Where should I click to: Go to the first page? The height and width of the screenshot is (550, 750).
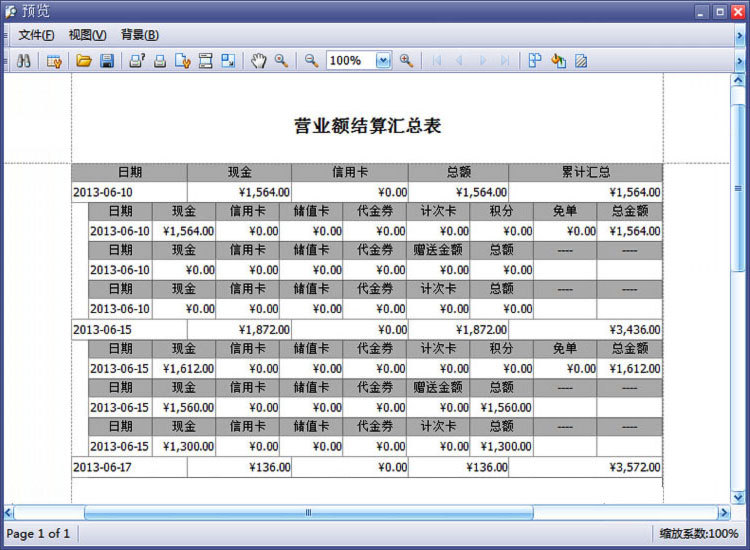point(436,61)
